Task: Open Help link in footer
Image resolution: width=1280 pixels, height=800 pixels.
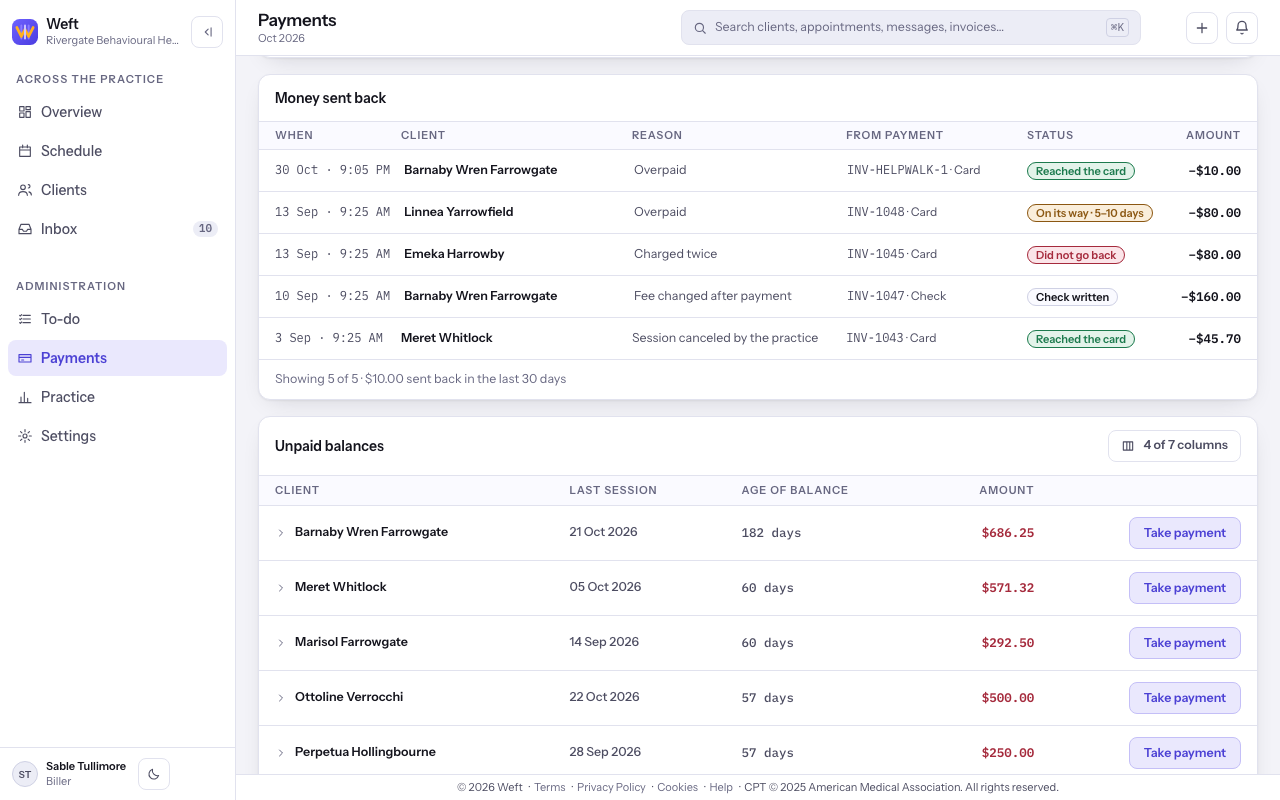Action: [721, 787]
